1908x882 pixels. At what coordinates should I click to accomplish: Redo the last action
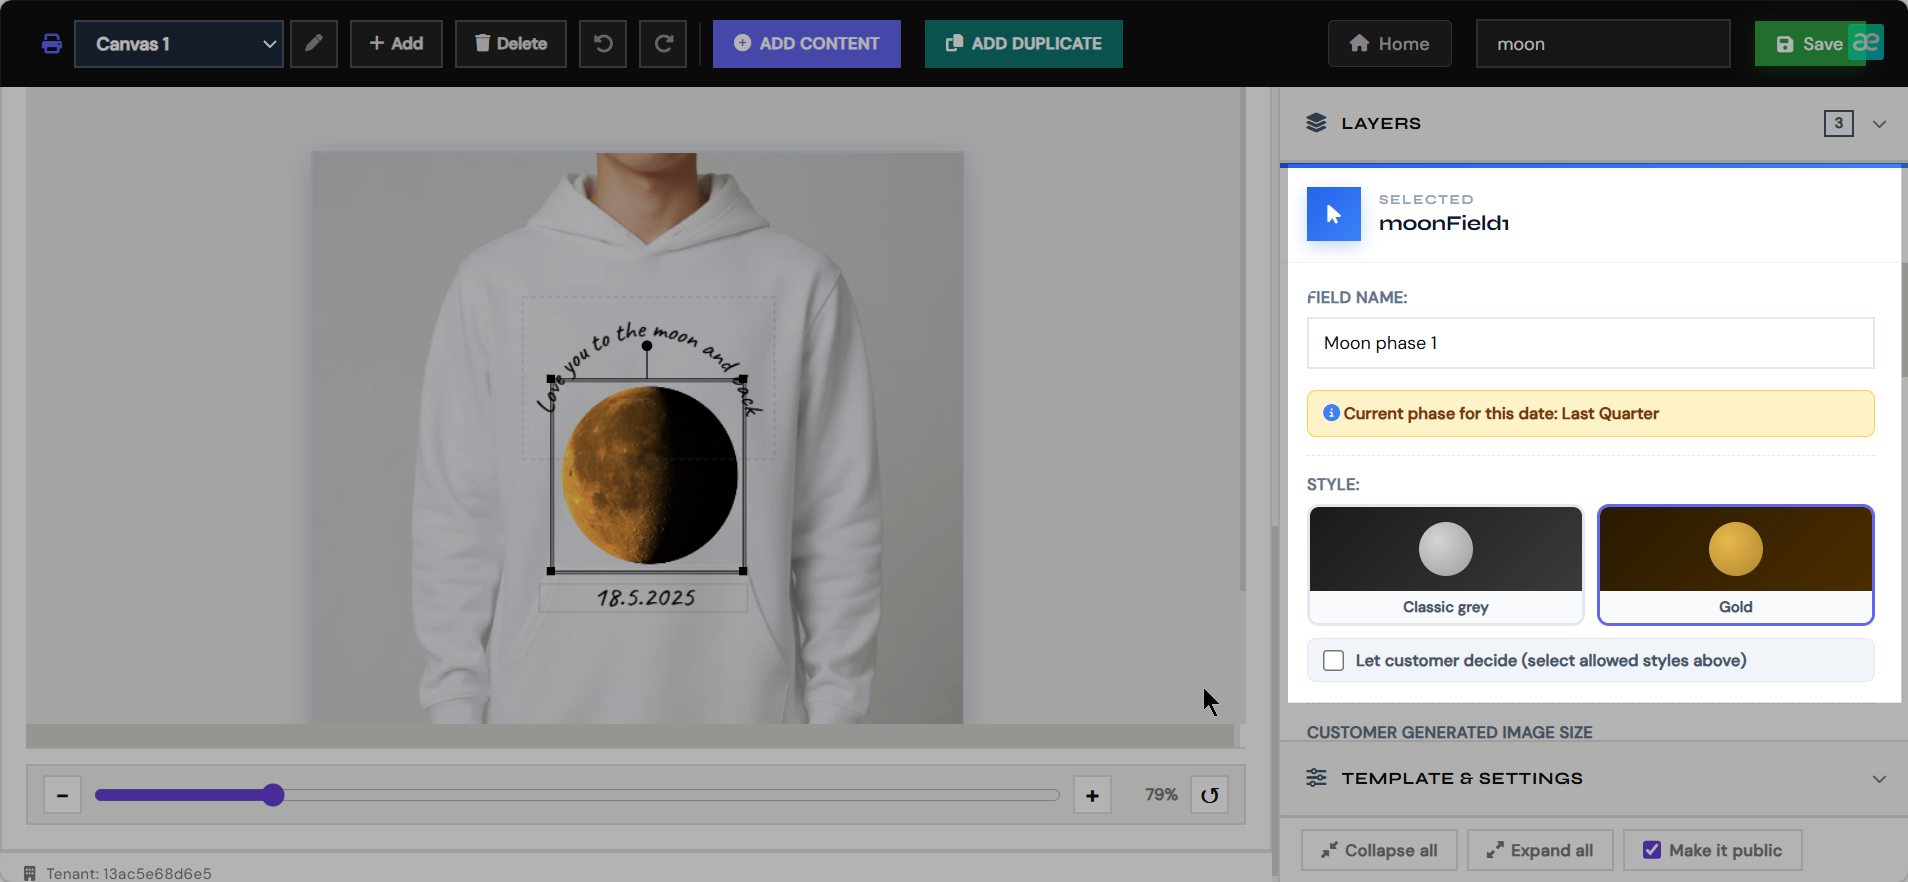[663, 44]
